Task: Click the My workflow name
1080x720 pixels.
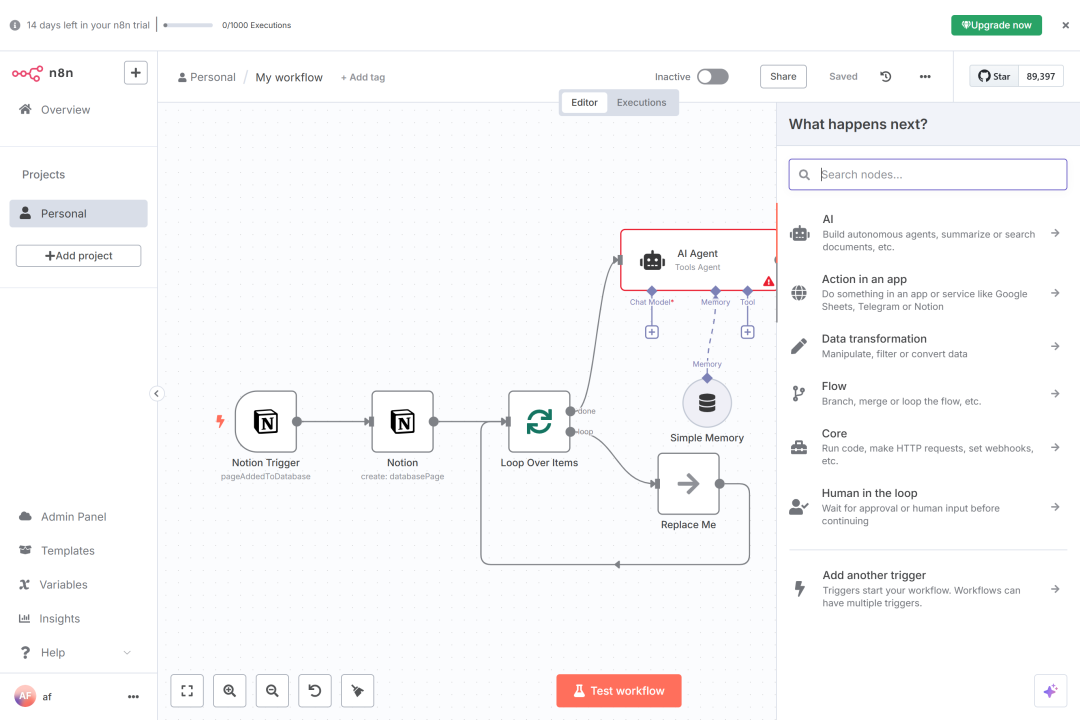Action: [289, 77]
